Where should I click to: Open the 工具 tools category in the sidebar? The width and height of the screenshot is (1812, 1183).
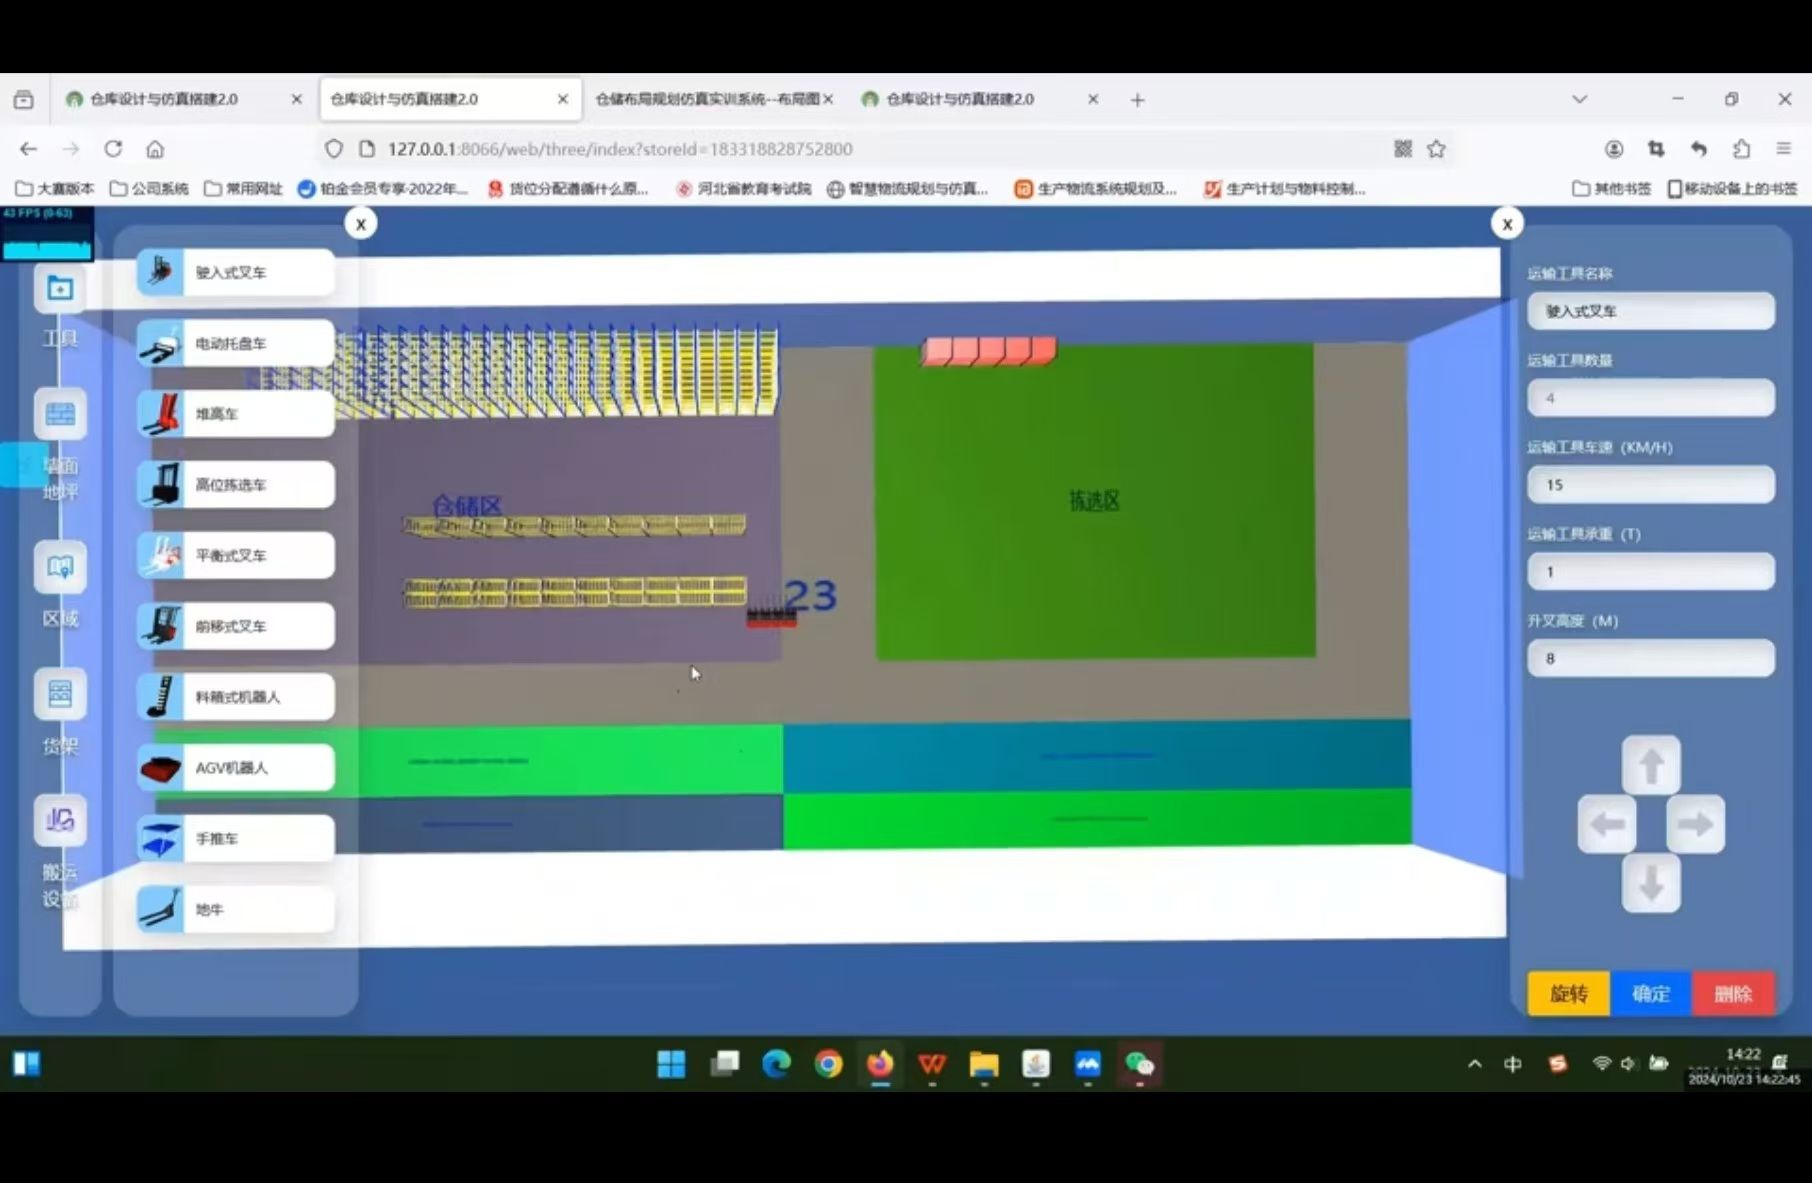point(60,290)
